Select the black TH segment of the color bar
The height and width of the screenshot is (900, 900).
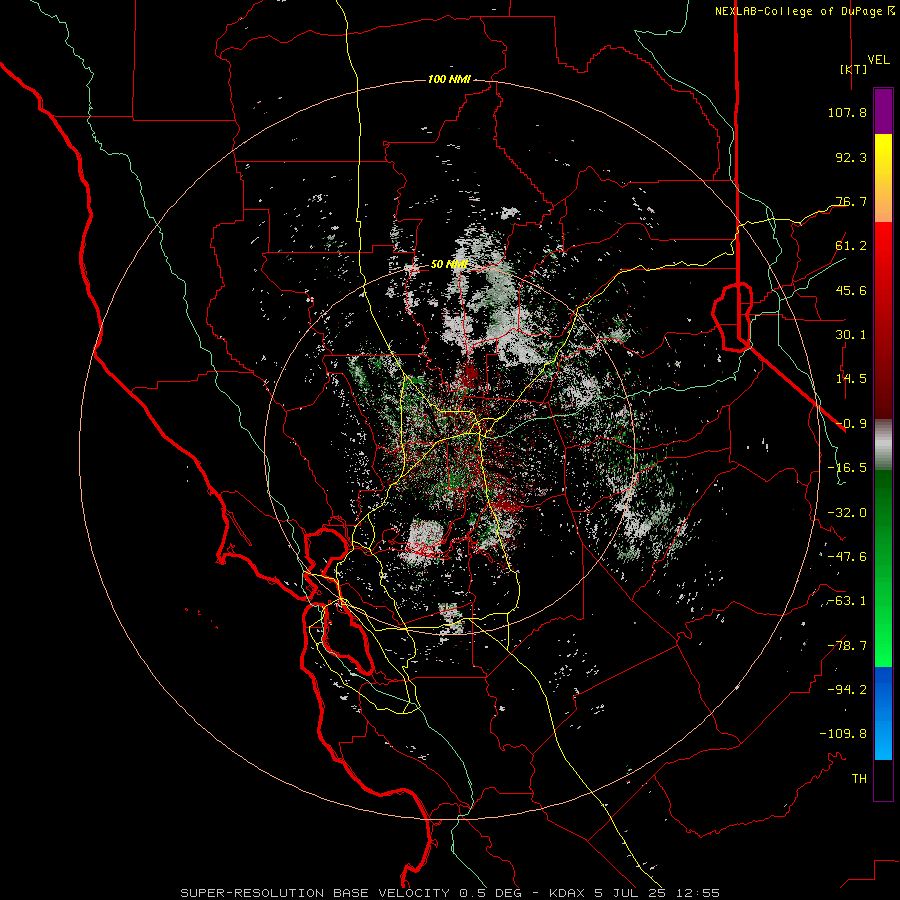[883, 780]
